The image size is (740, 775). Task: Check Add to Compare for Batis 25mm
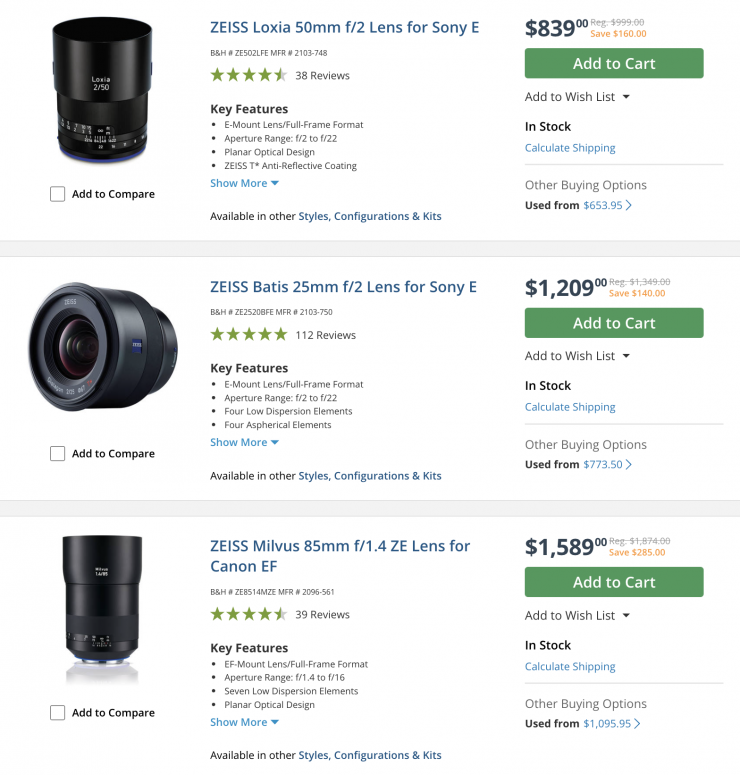(x=58, y=454)
